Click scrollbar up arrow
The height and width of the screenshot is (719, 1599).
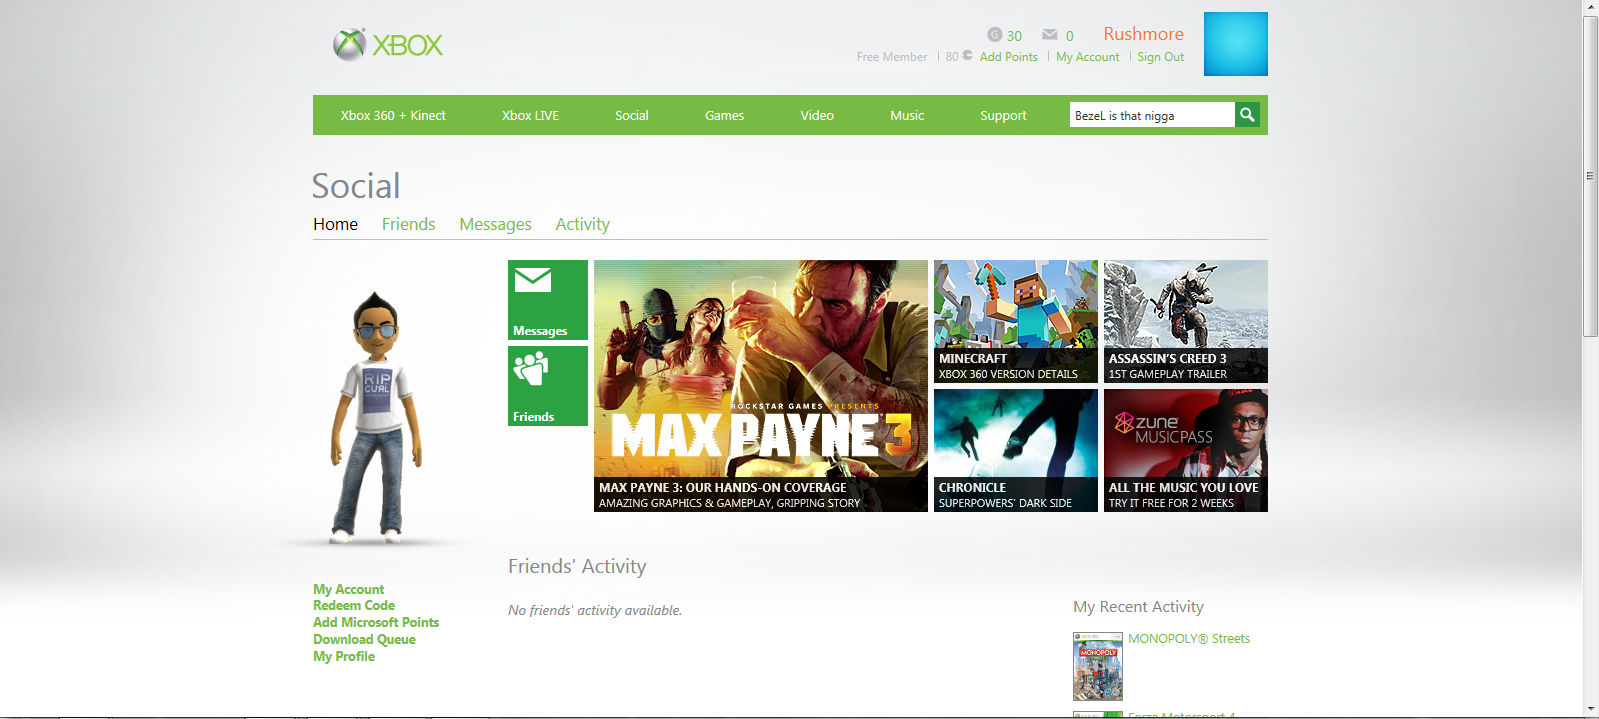click(1590, 8)
